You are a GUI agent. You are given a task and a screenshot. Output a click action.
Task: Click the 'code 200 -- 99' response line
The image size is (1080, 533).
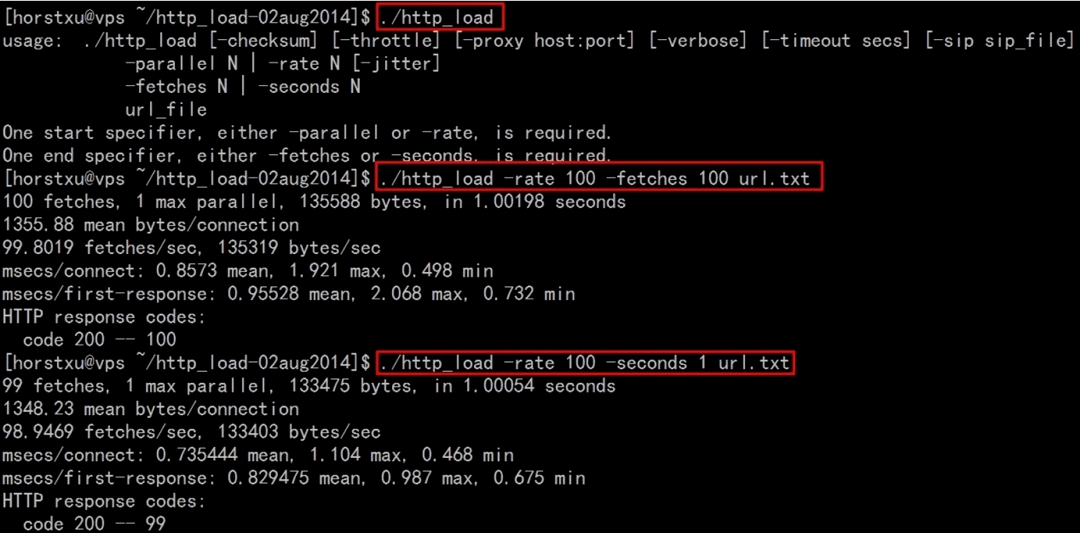coord(94,523)
